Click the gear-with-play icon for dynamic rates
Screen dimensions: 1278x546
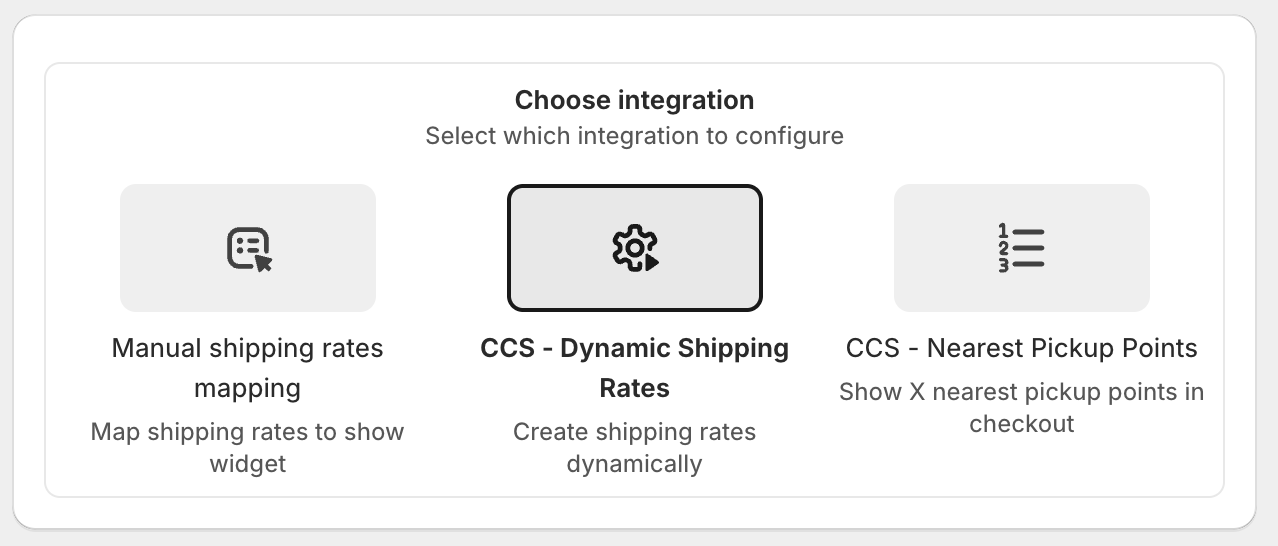635,249
